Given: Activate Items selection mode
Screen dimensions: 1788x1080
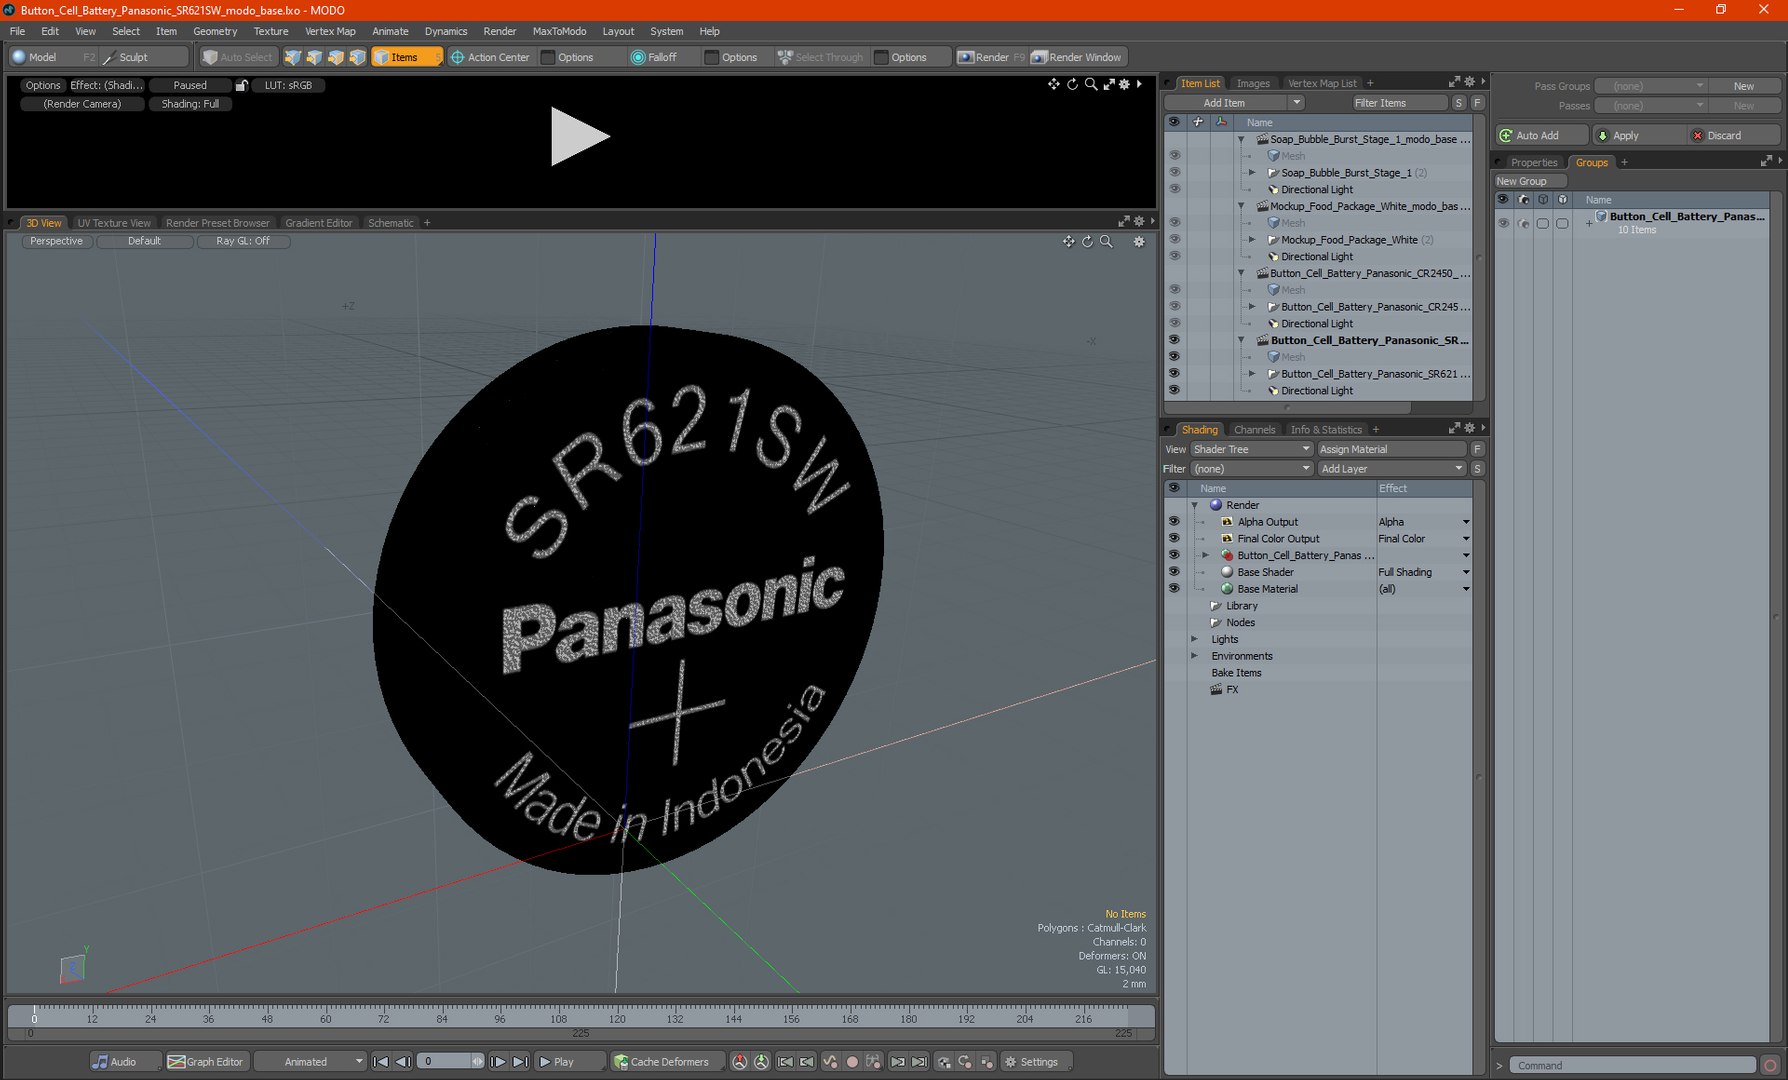Looking at the screenshot, I should tap(406, 57).
